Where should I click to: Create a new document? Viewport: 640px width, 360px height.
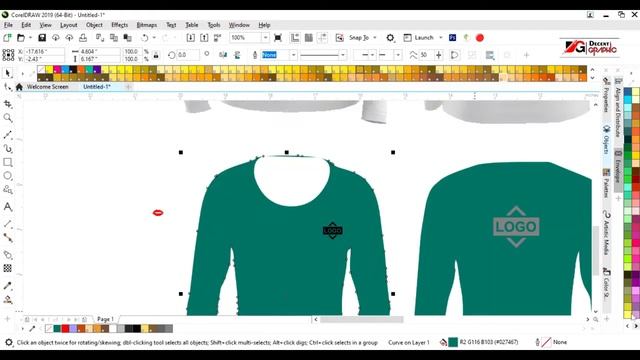(x=7, y=38)
